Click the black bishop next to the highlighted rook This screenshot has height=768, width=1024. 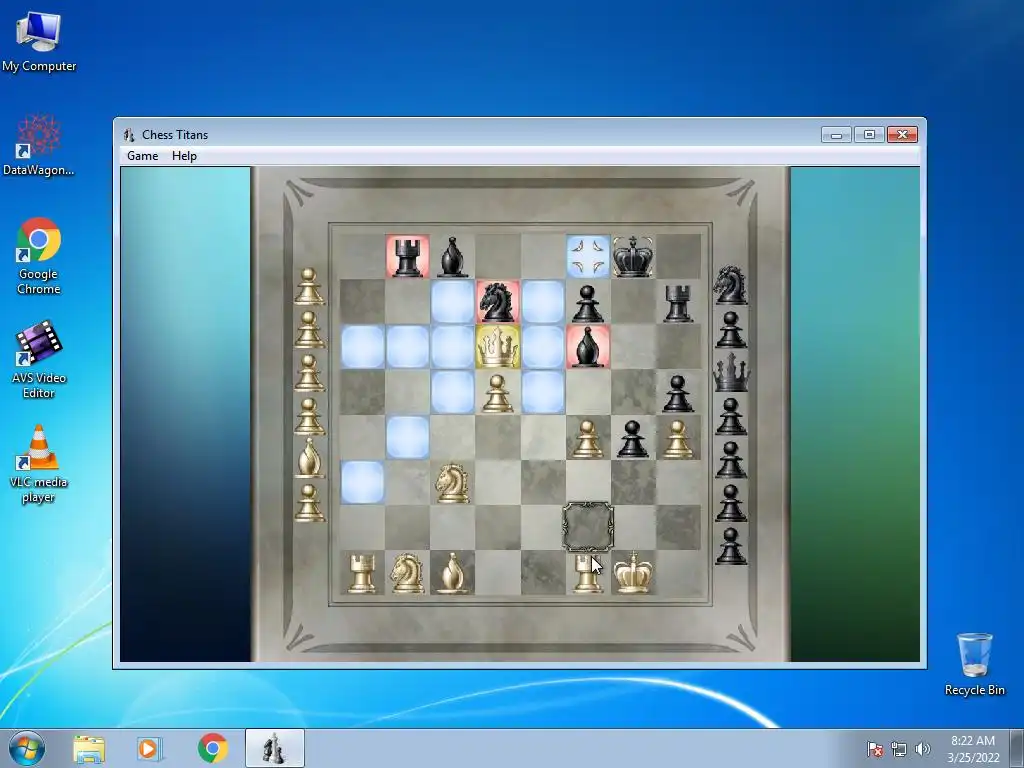453,257
